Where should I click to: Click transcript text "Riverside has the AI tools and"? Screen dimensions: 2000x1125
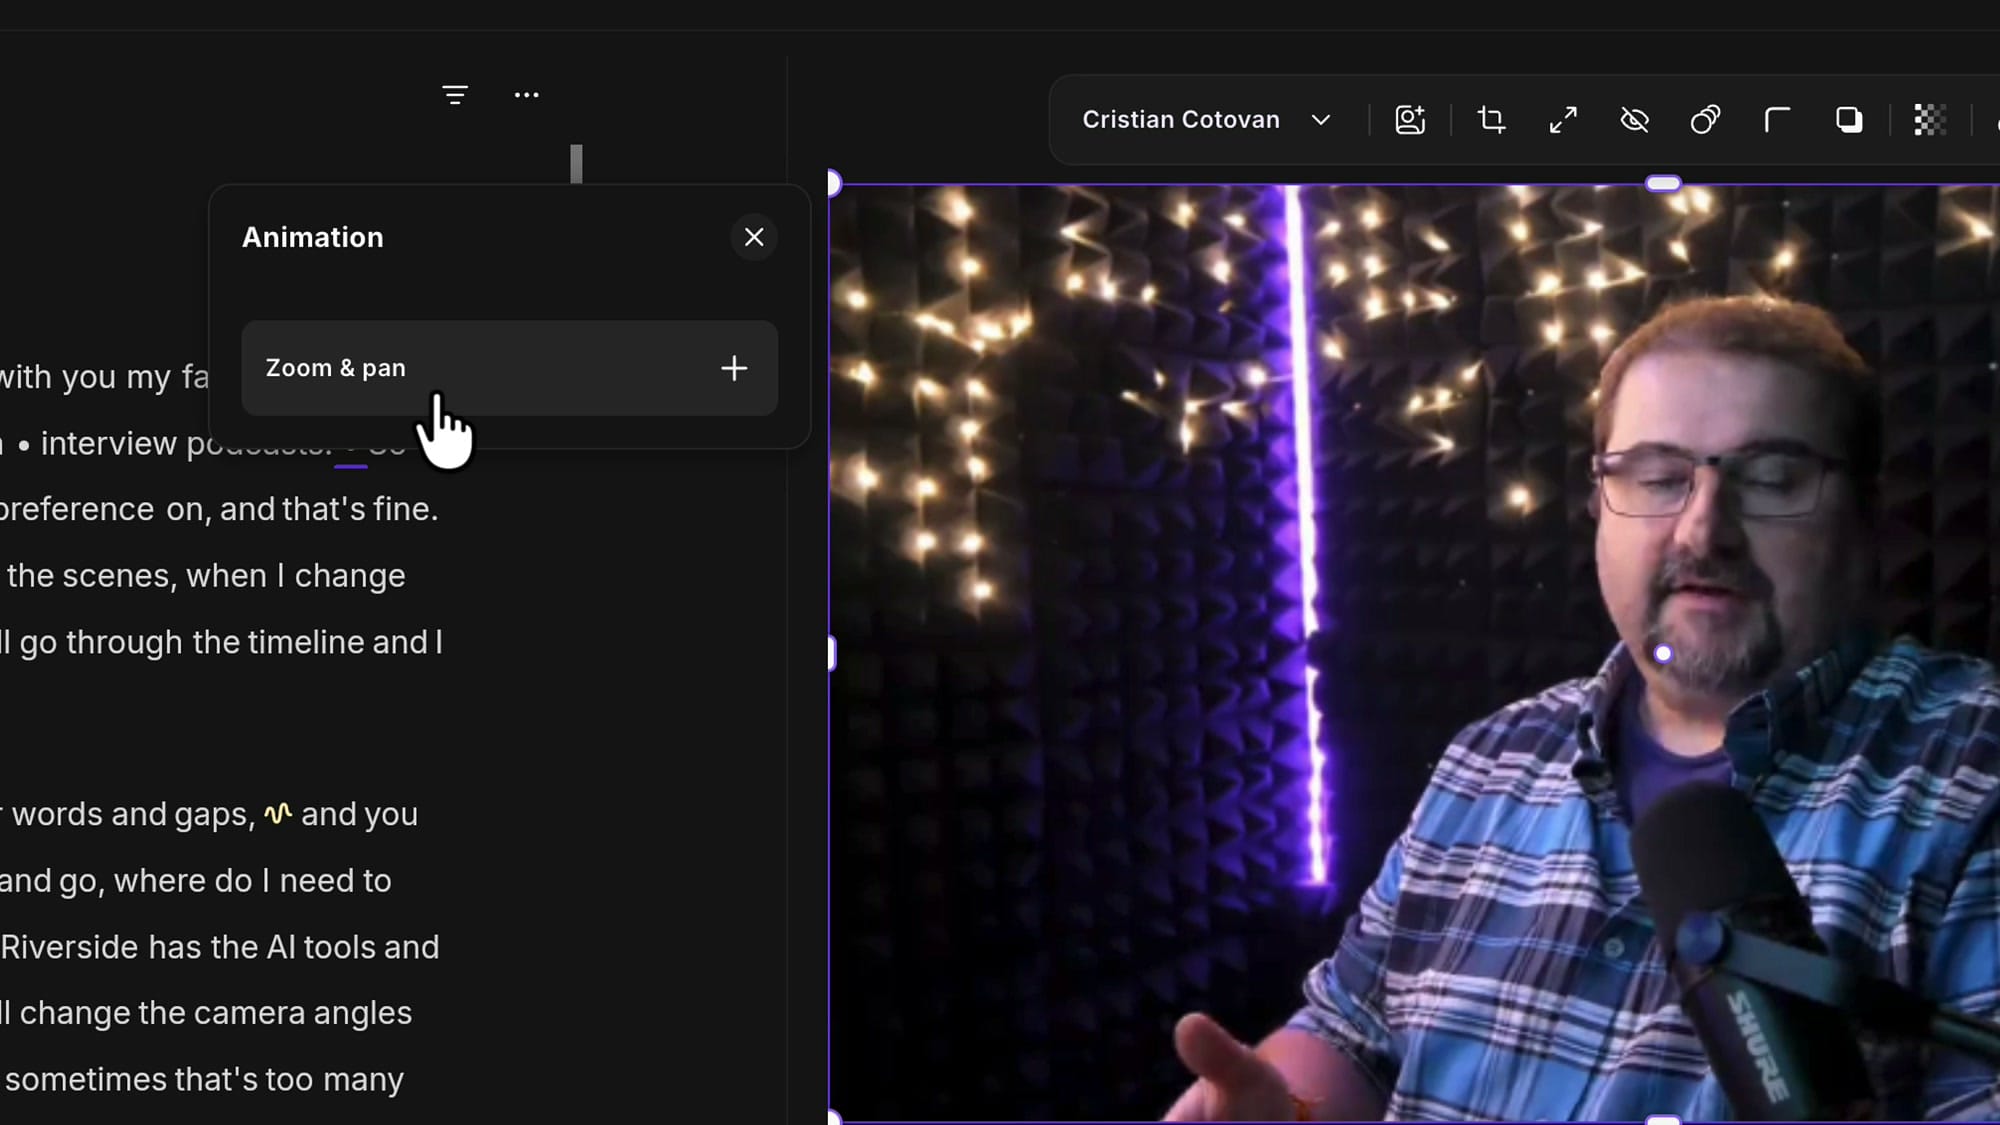coord(220,947)
